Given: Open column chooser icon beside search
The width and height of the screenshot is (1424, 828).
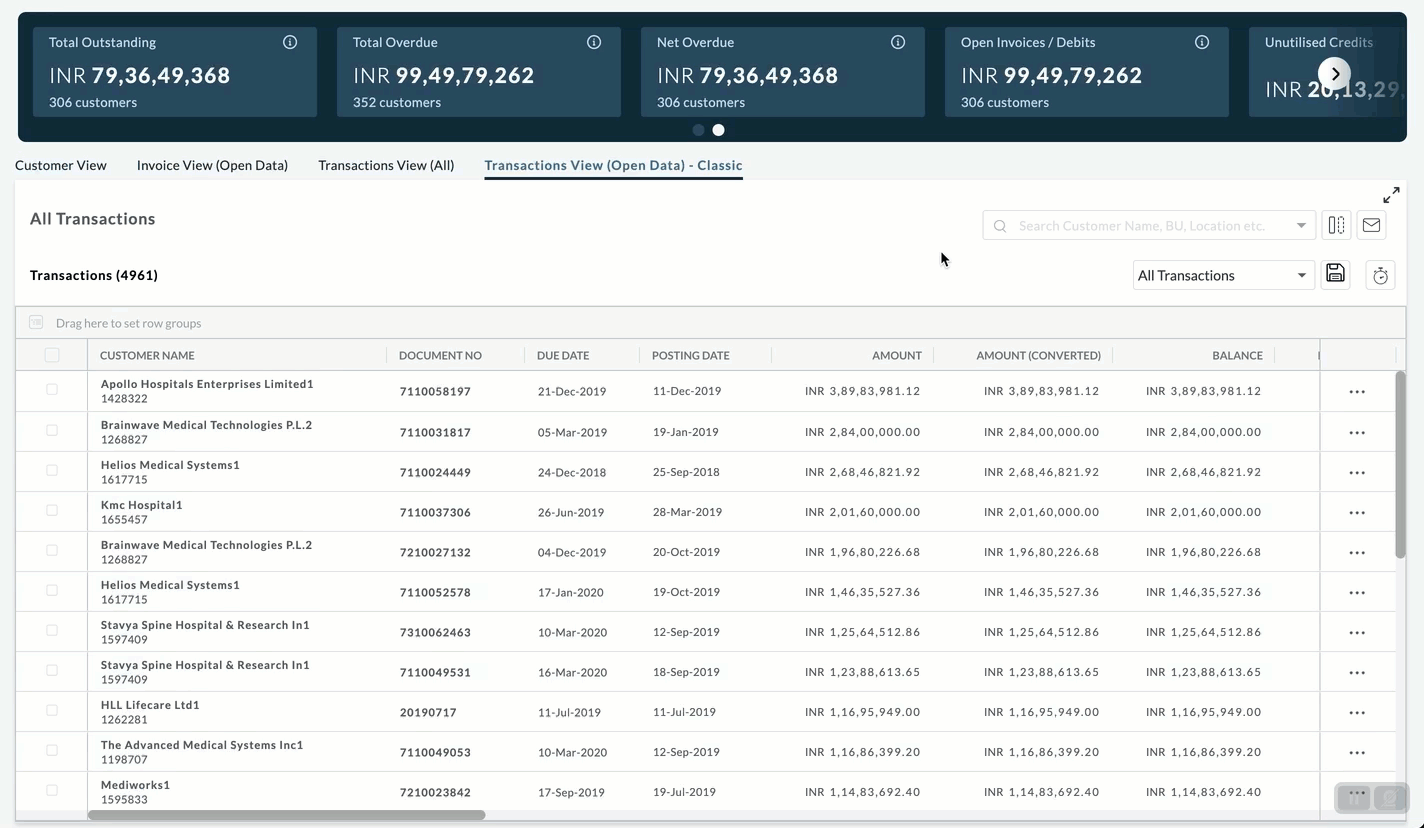Looking at the screenshot, I should 1336,225.
